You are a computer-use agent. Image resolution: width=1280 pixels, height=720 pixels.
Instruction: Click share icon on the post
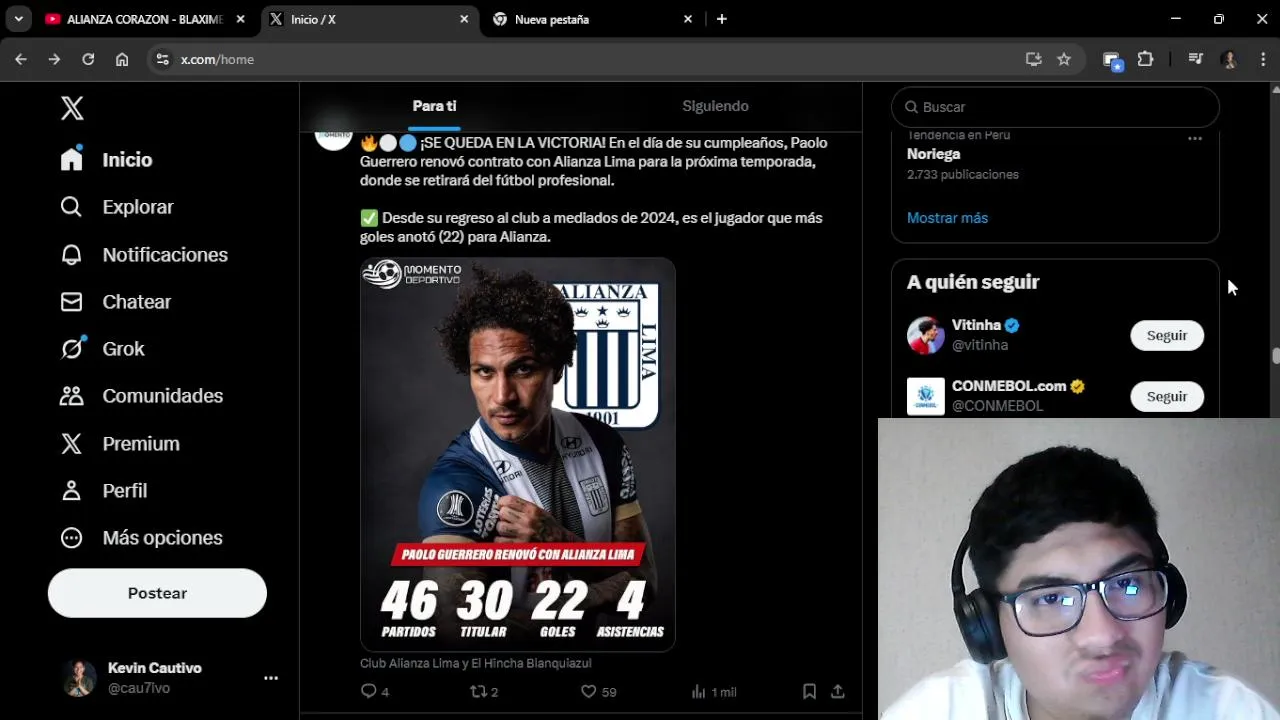coord(838,691)
